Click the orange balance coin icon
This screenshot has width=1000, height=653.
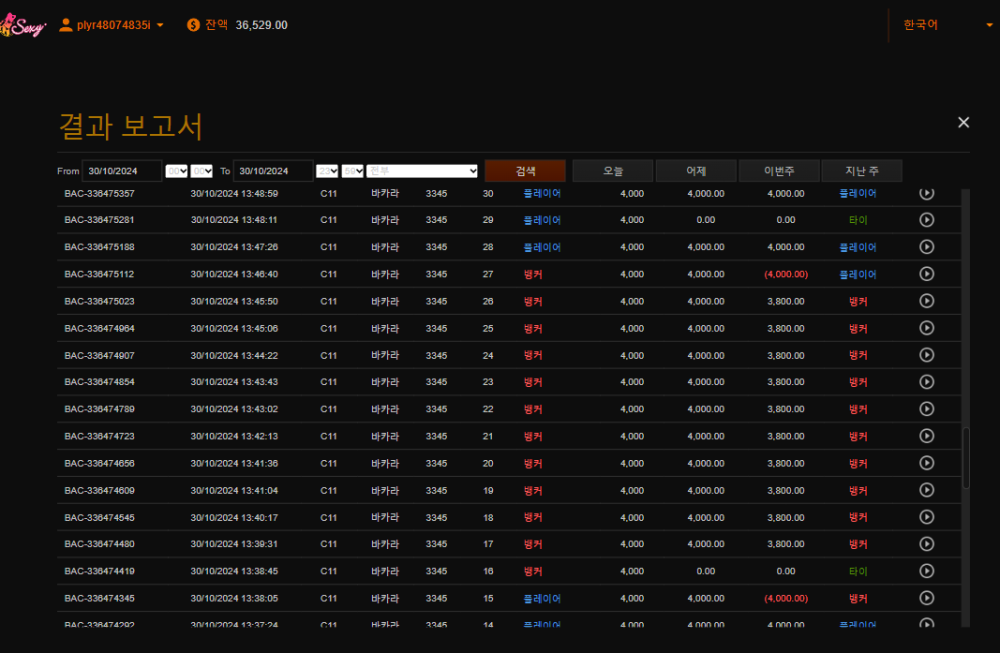tap(193, 25)
